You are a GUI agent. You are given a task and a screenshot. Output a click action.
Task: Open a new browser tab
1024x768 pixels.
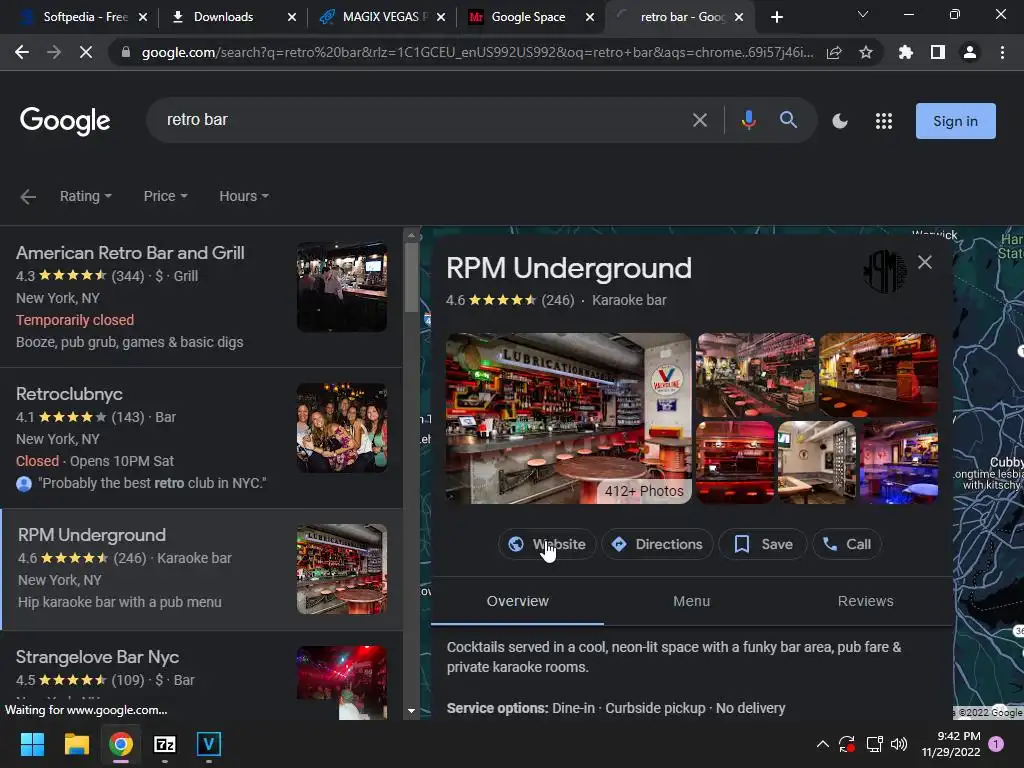click(776, 17)
